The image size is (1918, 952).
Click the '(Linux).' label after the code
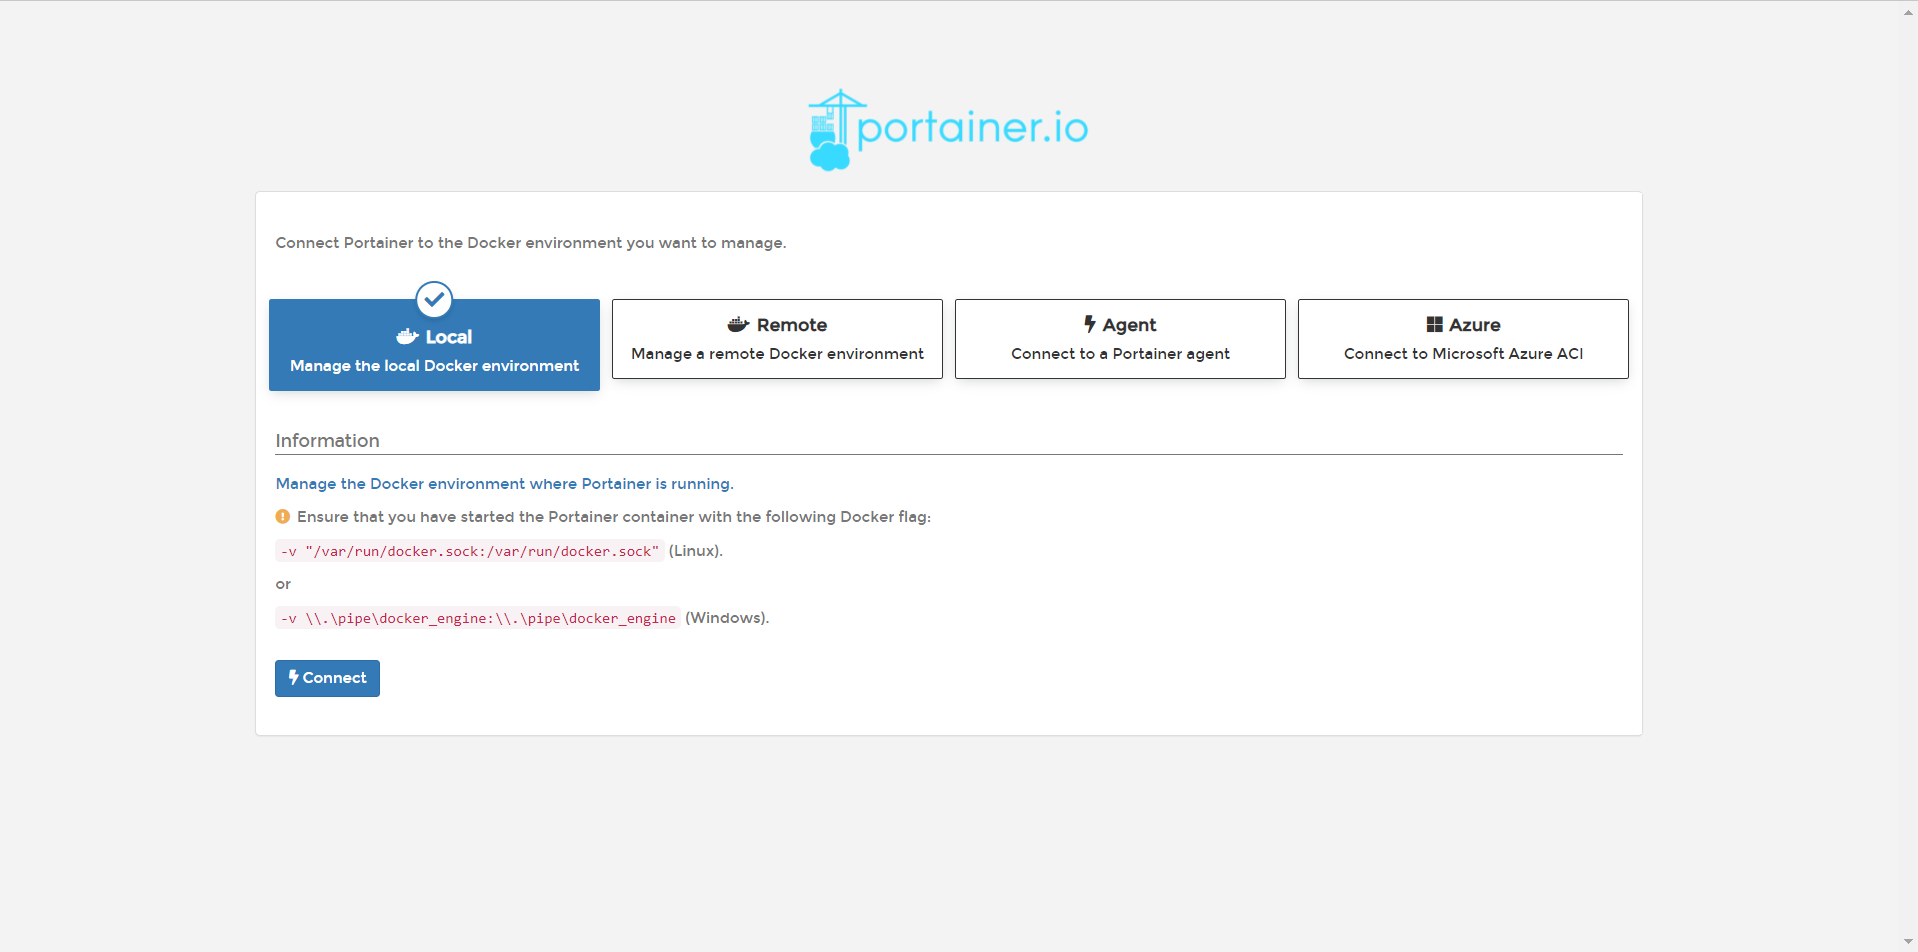pyautogui.click(x=696, y=551)
